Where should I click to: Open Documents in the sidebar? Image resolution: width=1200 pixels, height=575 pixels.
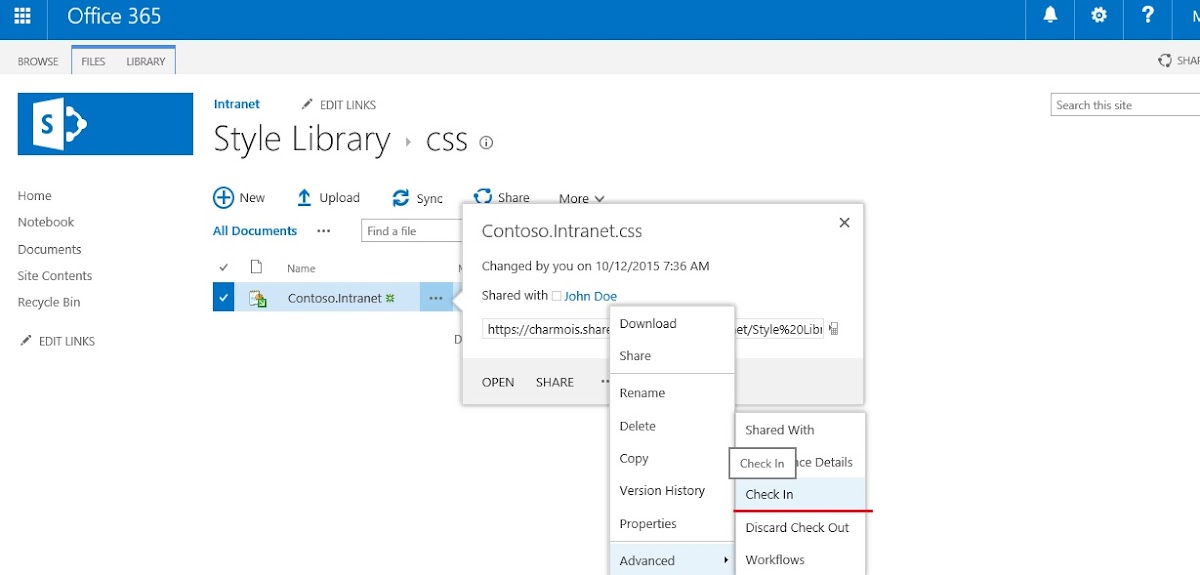(50, 249)
